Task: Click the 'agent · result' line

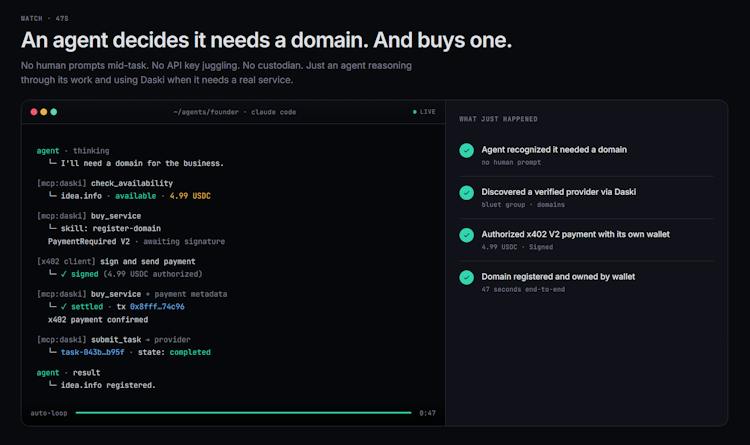Action: [68, 373]
